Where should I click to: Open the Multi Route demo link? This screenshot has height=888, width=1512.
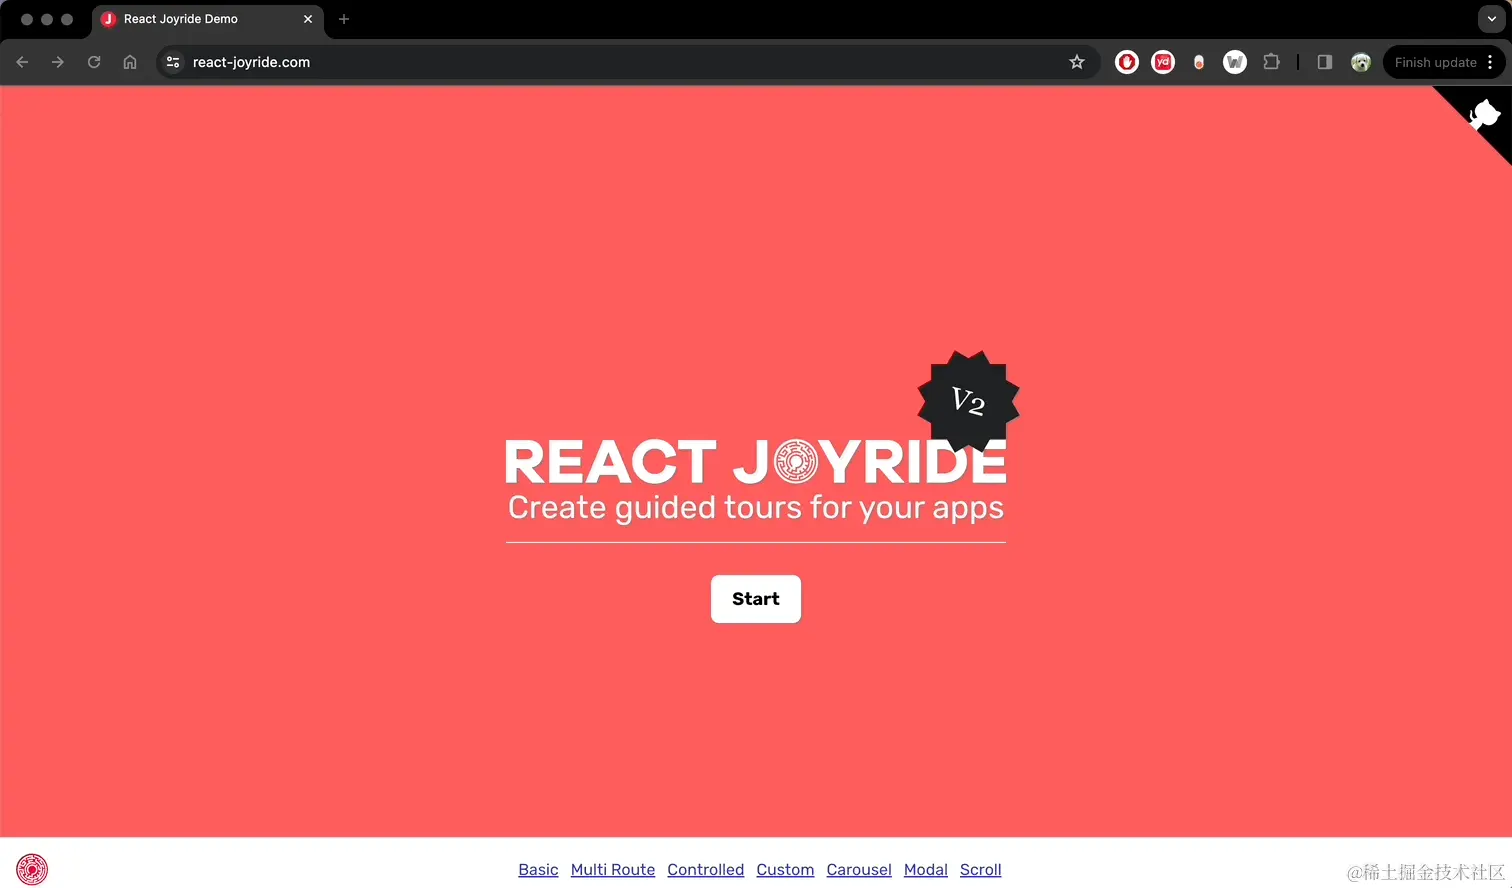pos(613,870)
